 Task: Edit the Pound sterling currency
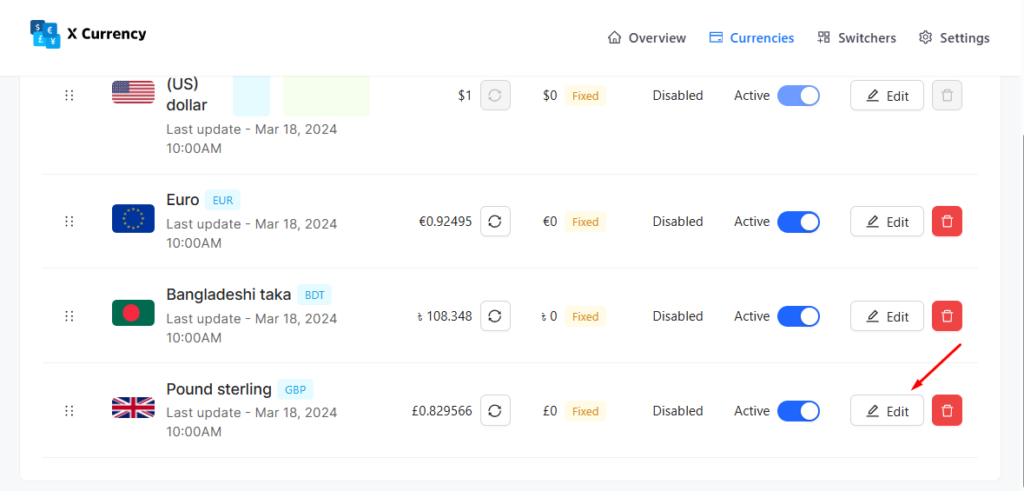pos(887,410)
